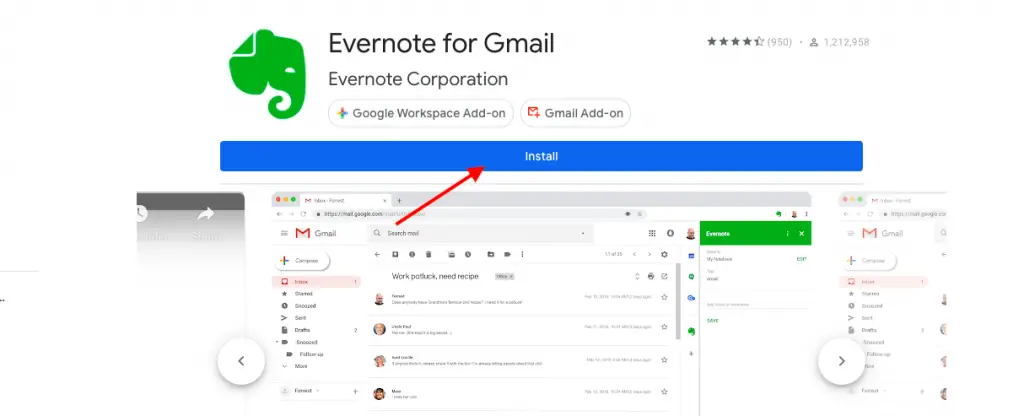Click Compose button in center Gmail preview
This screenshot has height=416, width=1024.
300,261
